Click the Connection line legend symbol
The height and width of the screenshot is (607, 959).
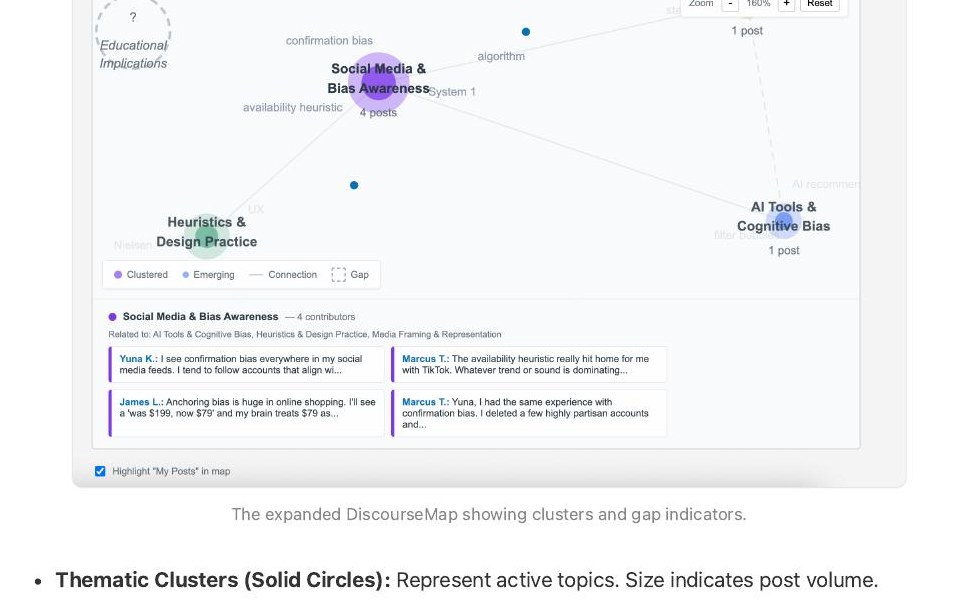pyautogui.click(x=256, y=274)
